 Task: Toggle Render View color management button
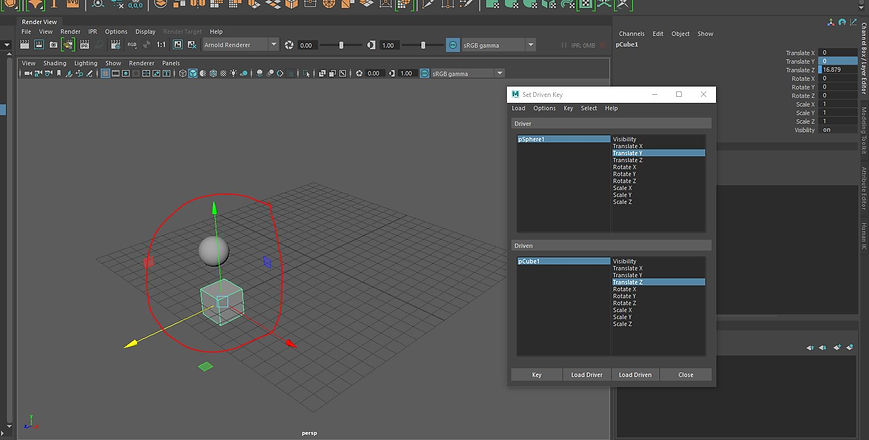pos(453,45)
